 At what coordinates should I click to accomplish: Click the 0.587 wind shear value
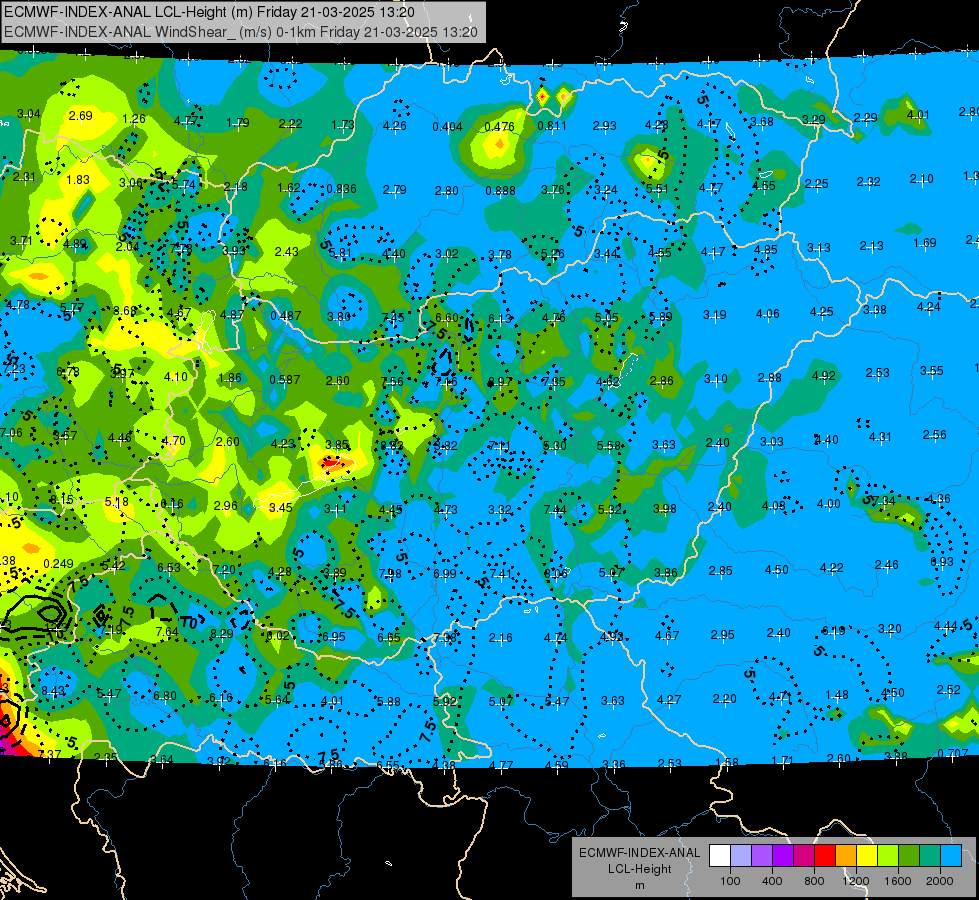pos(285,380)
